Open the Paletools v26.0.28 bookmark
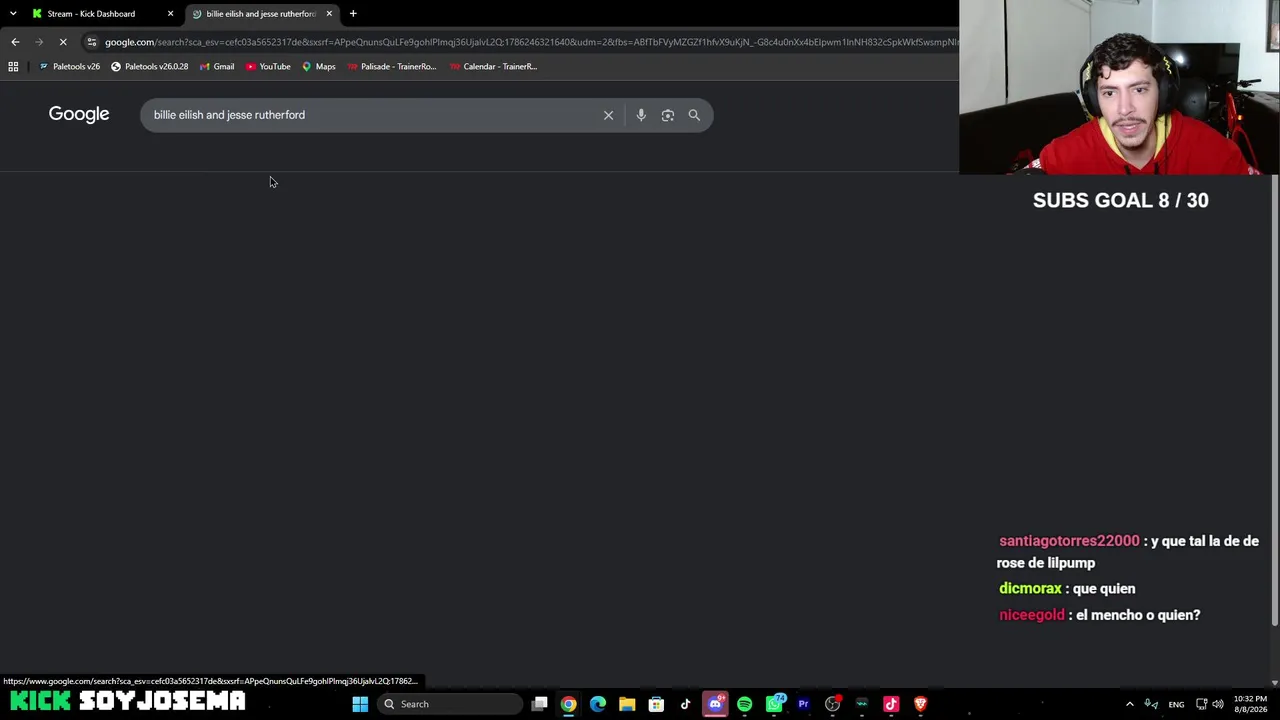This screenshot has height=720, width=1280. pos(149,67)
